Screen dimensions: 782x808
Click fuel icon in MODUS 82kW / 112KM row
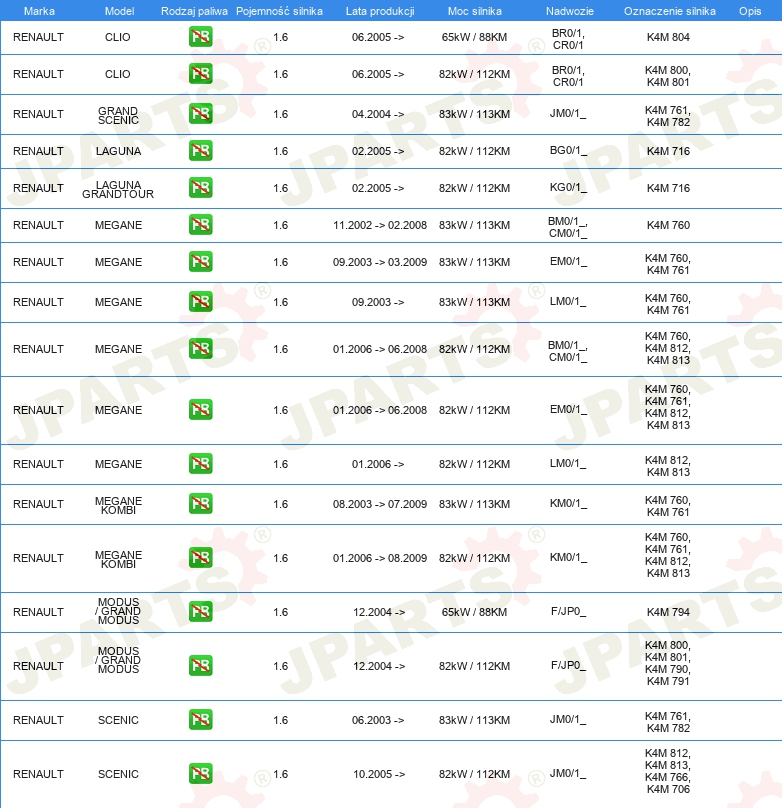pyautogui.click(x=200, y=666)
